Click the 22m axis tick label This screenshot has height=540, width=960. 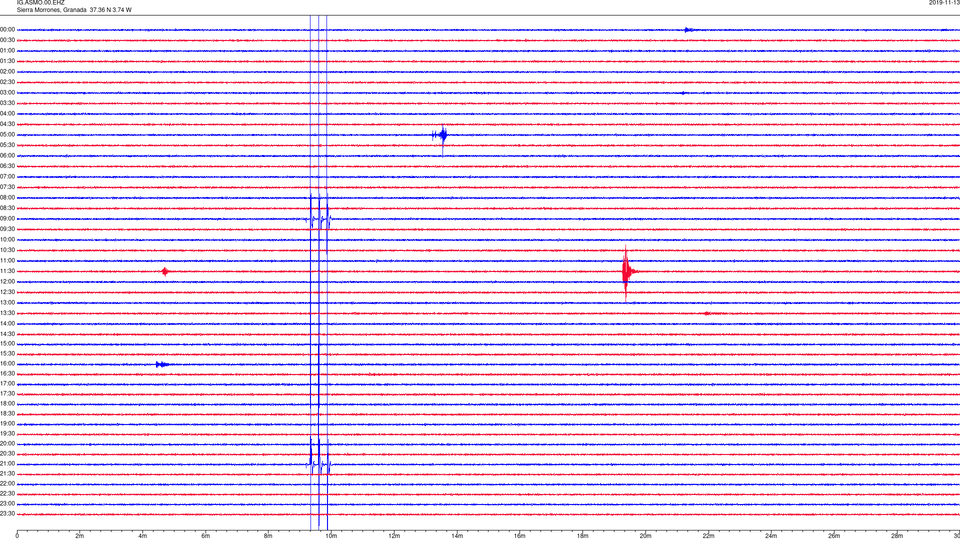click(708, 536)
